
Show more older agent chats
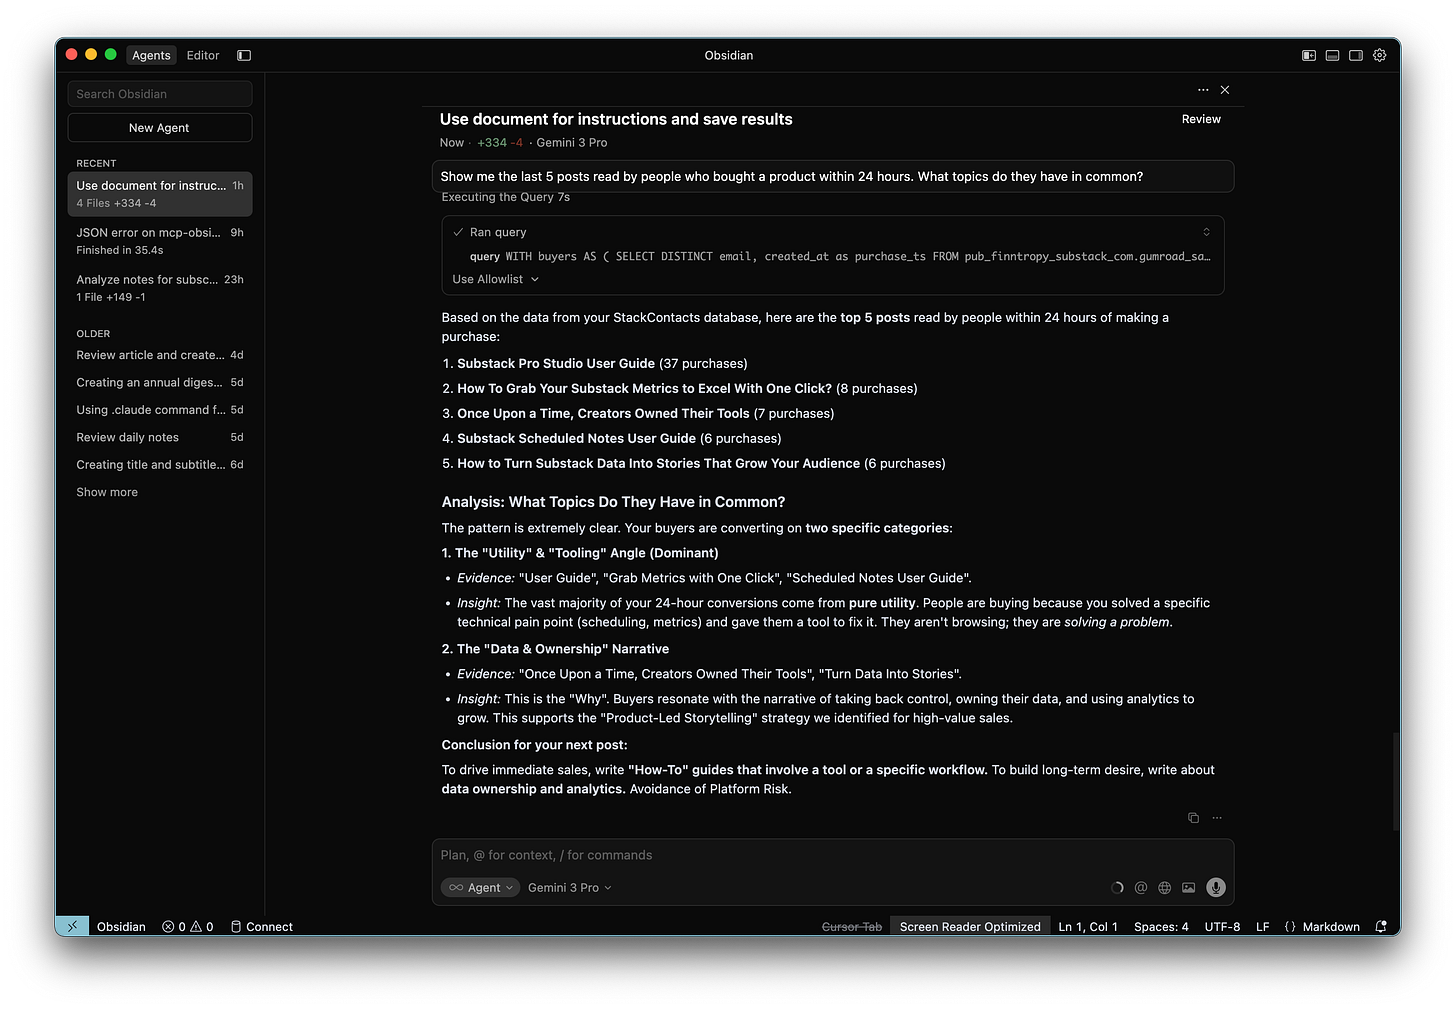point(107,493)
